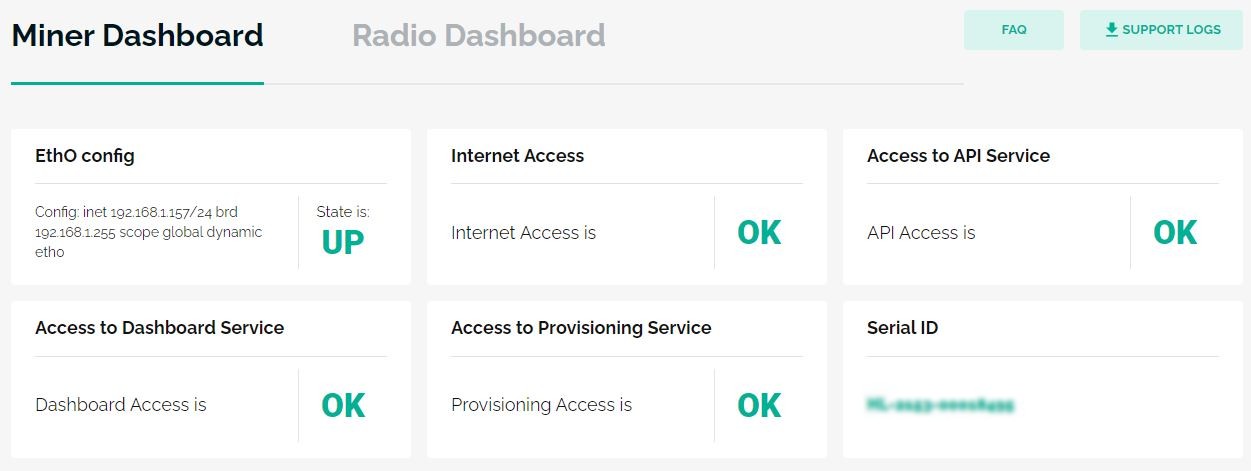This screenshot has height=471, width=1251.
Task: Click the Dashboard Access OK status
Action: pyautogui.click(x=343, y=405)
